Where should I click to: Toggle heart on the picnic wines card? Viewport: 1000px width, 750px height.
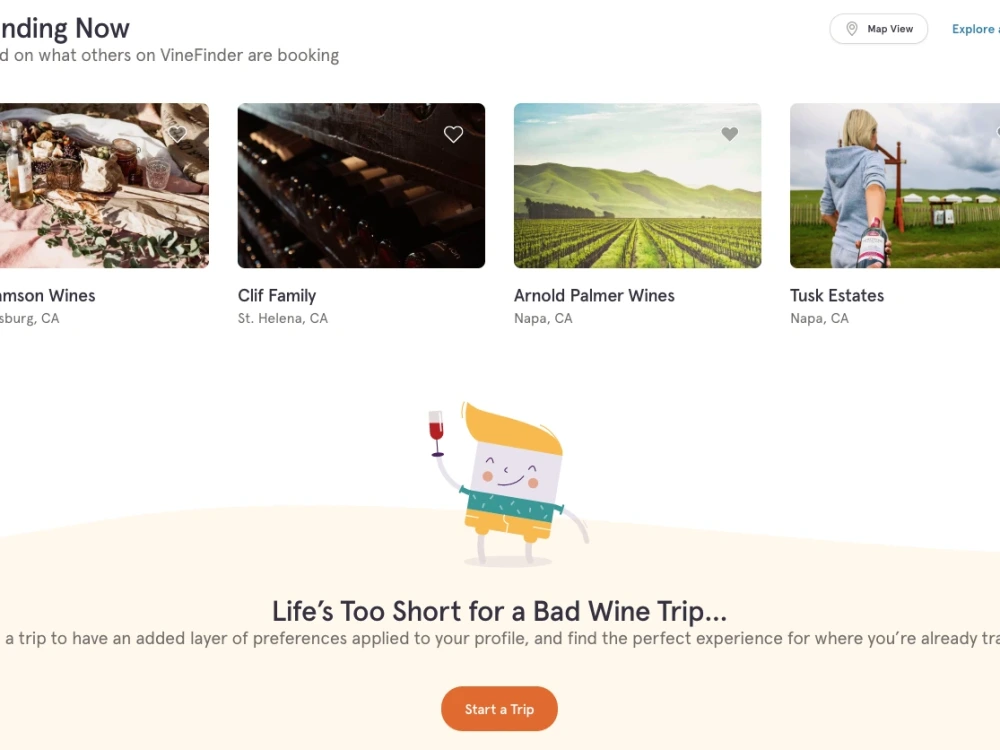177,134
